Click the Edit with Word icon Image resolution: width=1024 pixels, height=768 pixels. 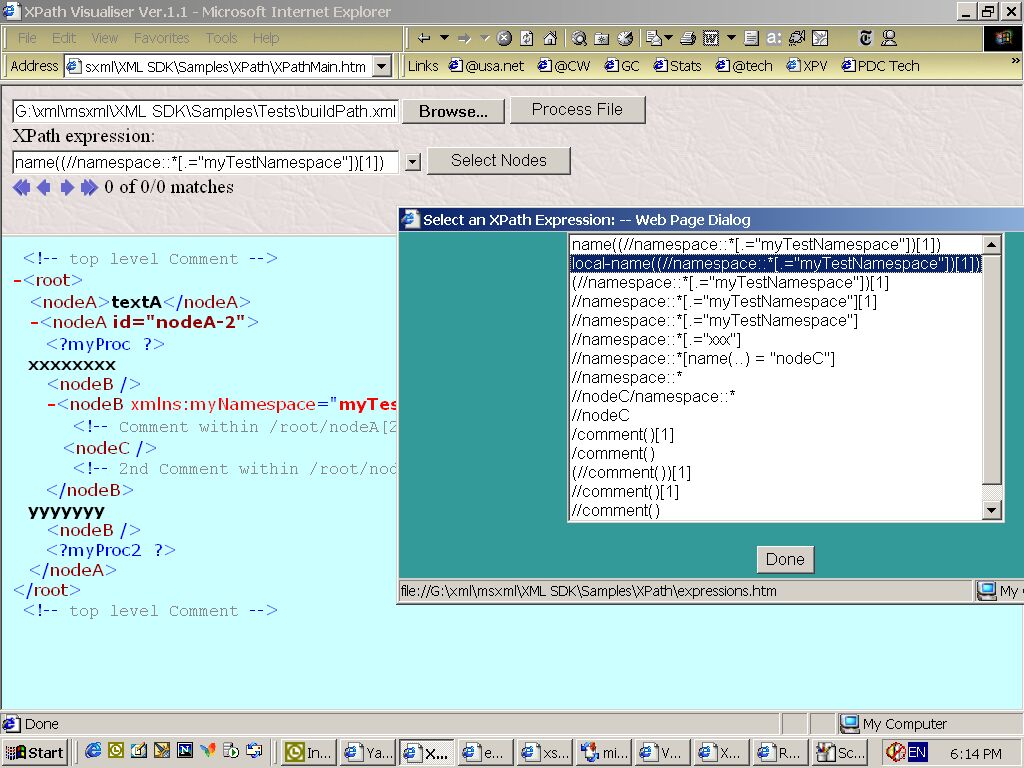pyautogui.click(x=711, y=39)
